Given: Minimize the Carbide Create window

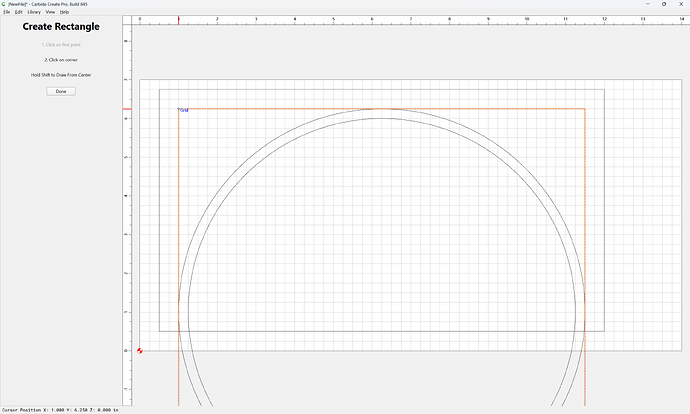Looking at the screenshot, I should (x=648, y=4).
